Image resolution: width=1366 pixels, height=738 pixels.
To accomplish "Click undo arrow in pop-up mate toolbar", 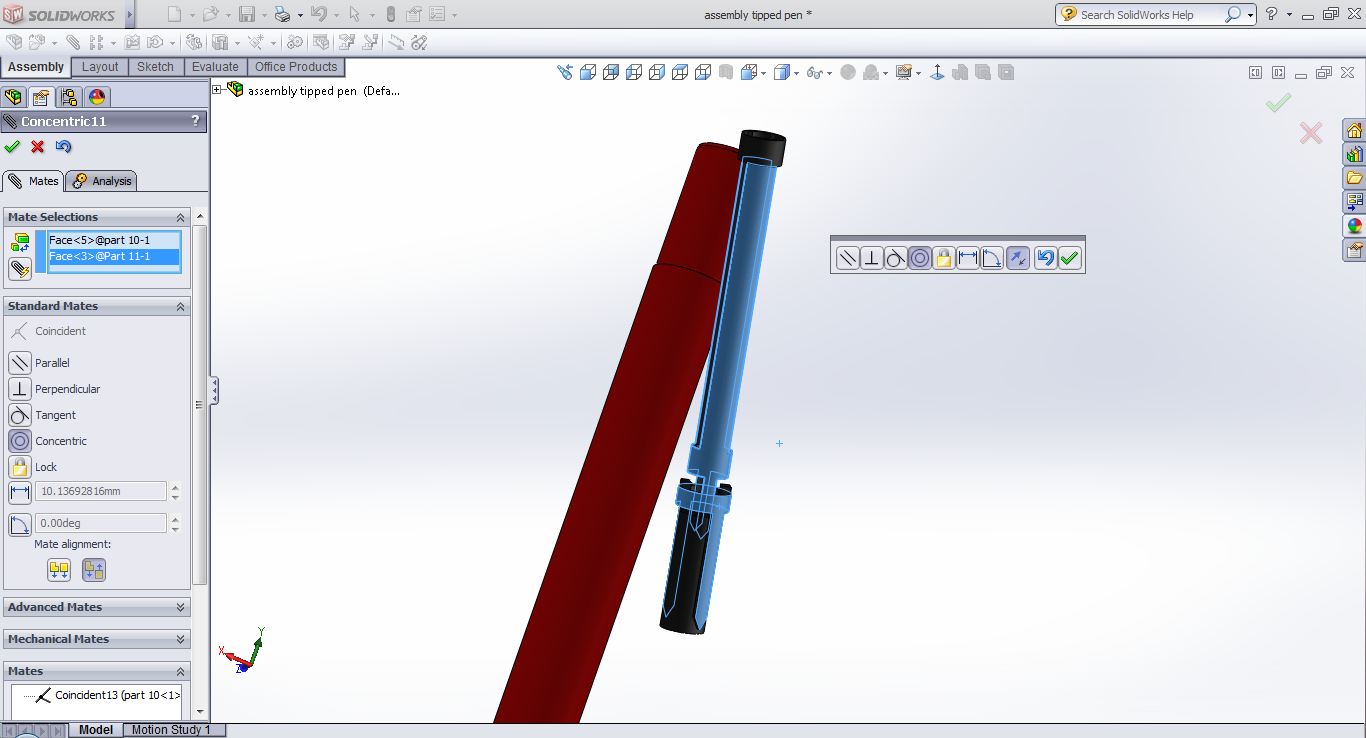I will pos(1045,258).
